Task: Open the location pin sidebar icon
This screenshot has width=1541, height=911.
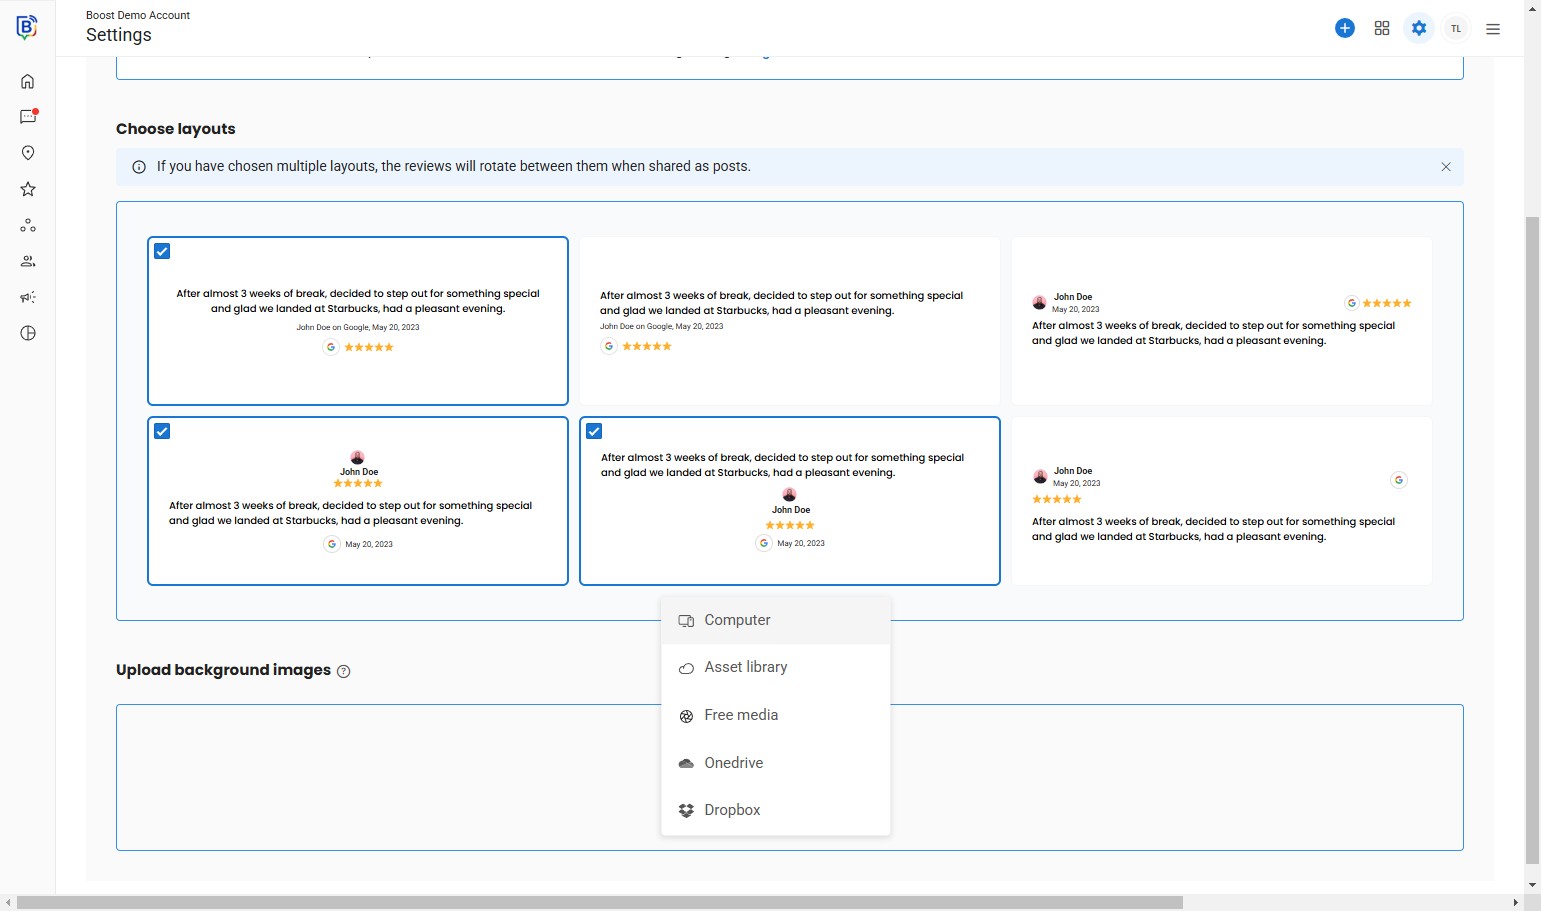Action: click(28, 153)
